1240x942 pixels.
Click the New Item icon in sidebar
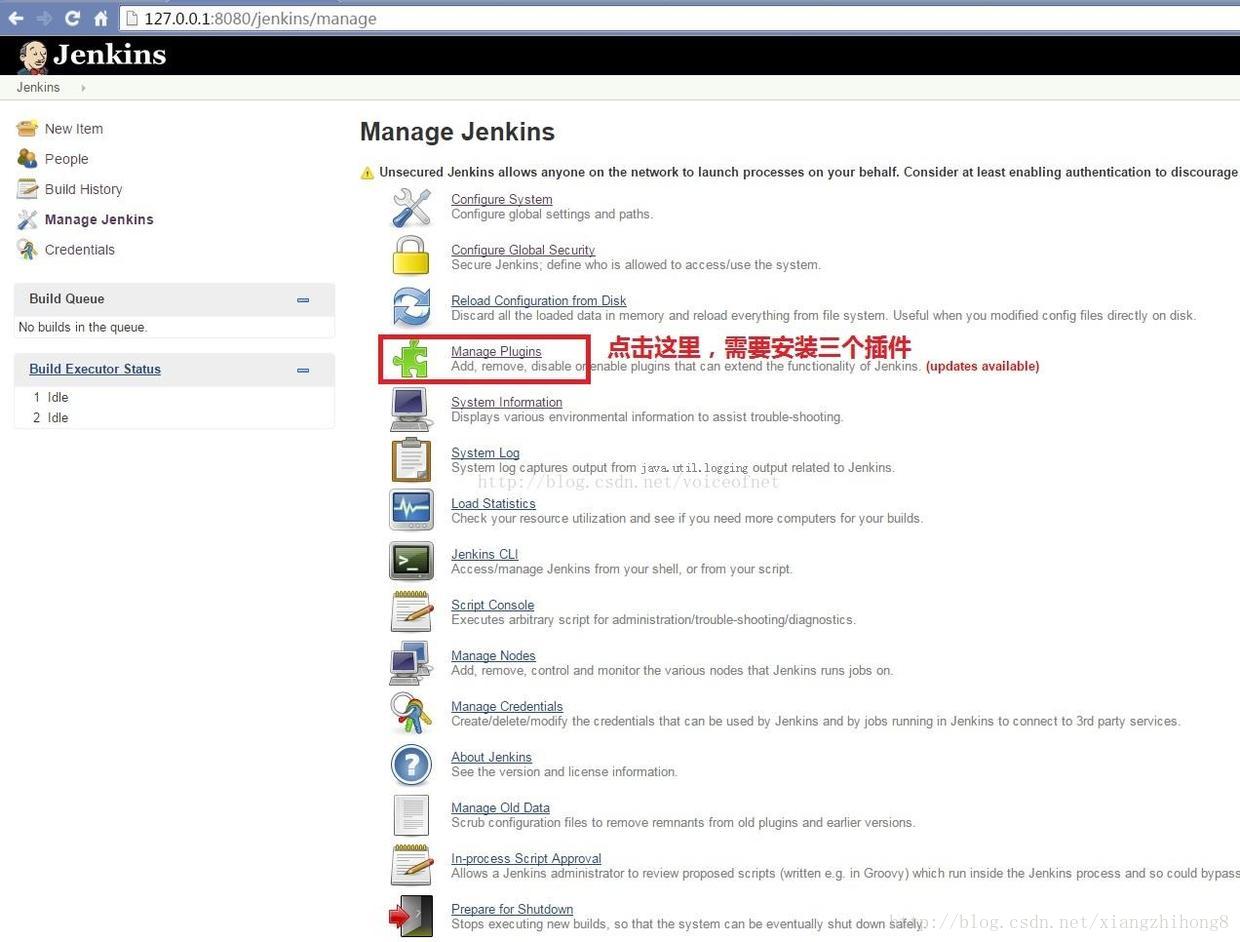point(27,128)
